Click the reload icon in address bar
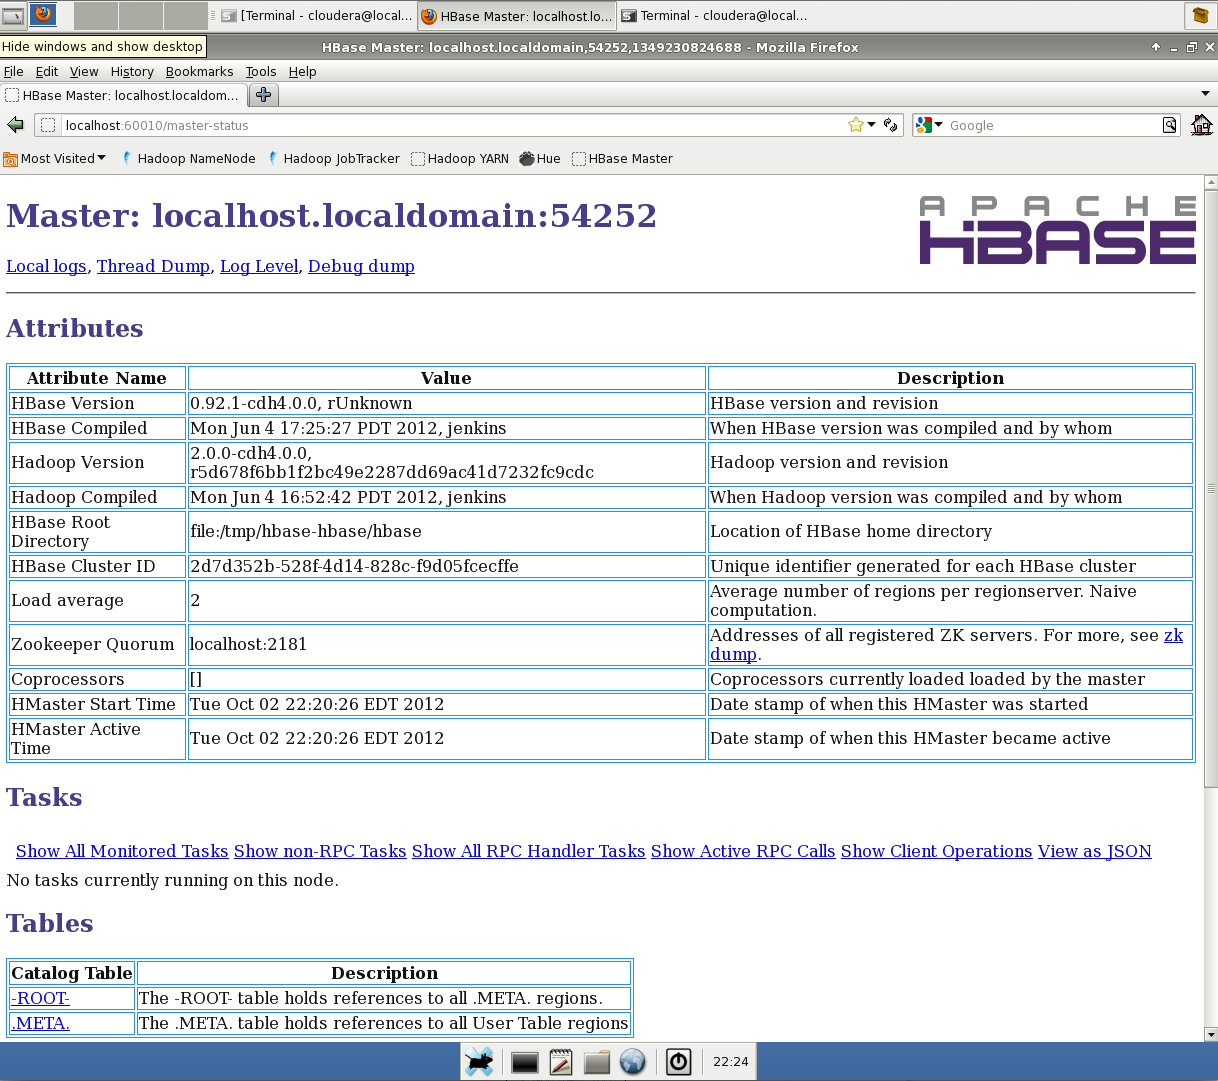Viewport: 1218px width, 1081px height. [891, 125]
